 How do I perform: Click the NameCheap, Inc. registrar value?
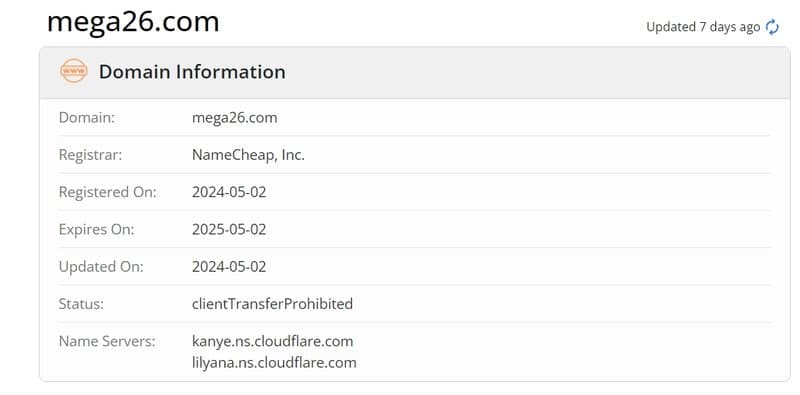coord(248,155)
